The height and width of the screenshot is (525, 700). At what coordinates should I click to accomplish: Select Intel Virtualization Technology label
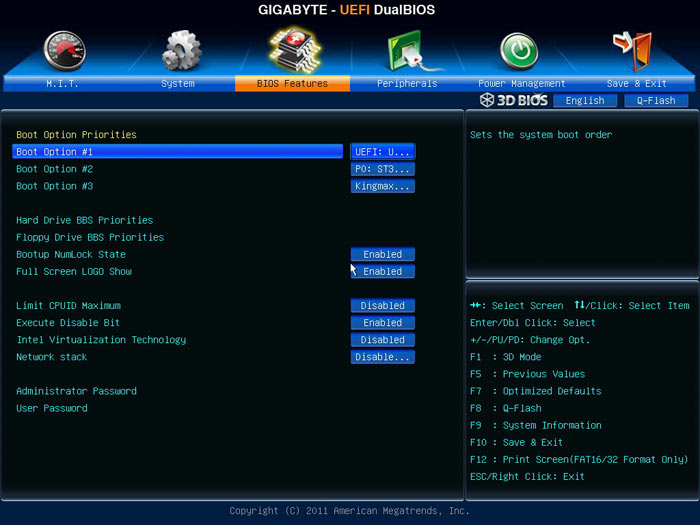pyautogui.click(x=101, y=340)
